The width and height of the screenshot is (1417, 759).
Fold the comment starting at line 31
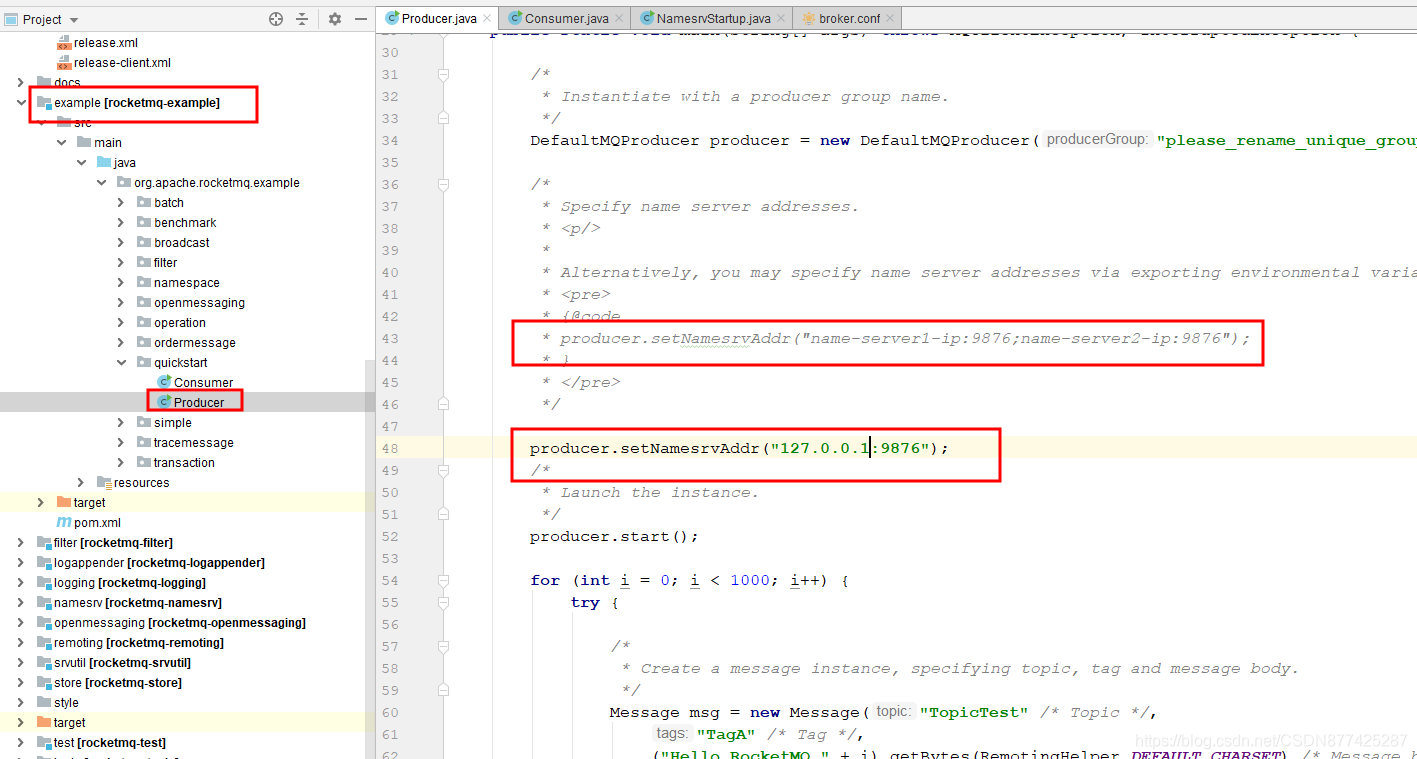tap(443, 75)
